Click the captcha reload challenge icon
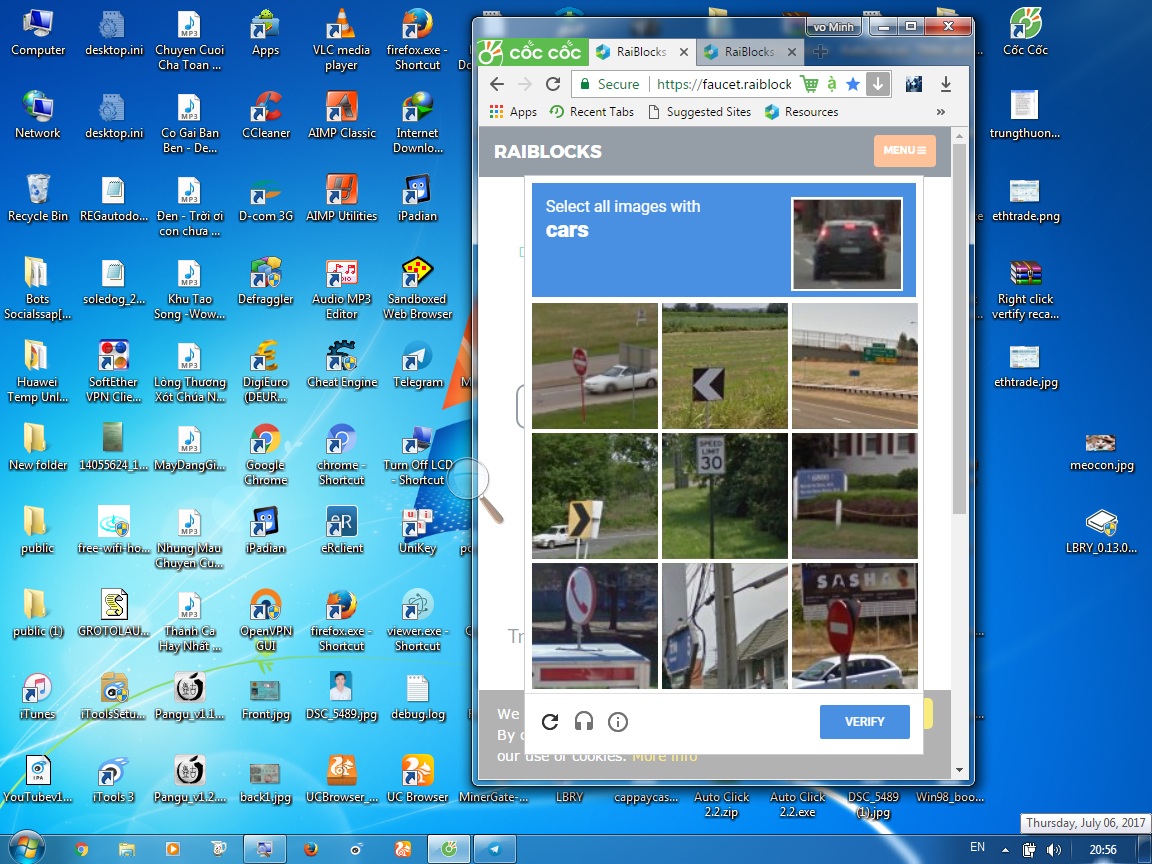Screen dimensions: 1152x864 tap(550, 722)
